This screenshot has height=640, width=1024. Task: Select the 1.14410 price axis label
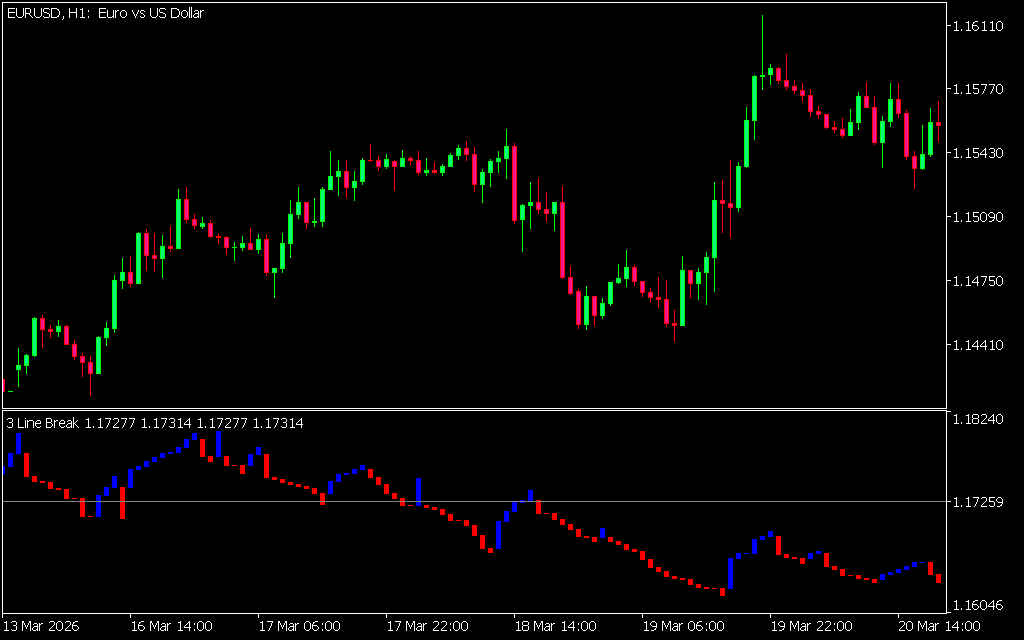tap(977, 345)
